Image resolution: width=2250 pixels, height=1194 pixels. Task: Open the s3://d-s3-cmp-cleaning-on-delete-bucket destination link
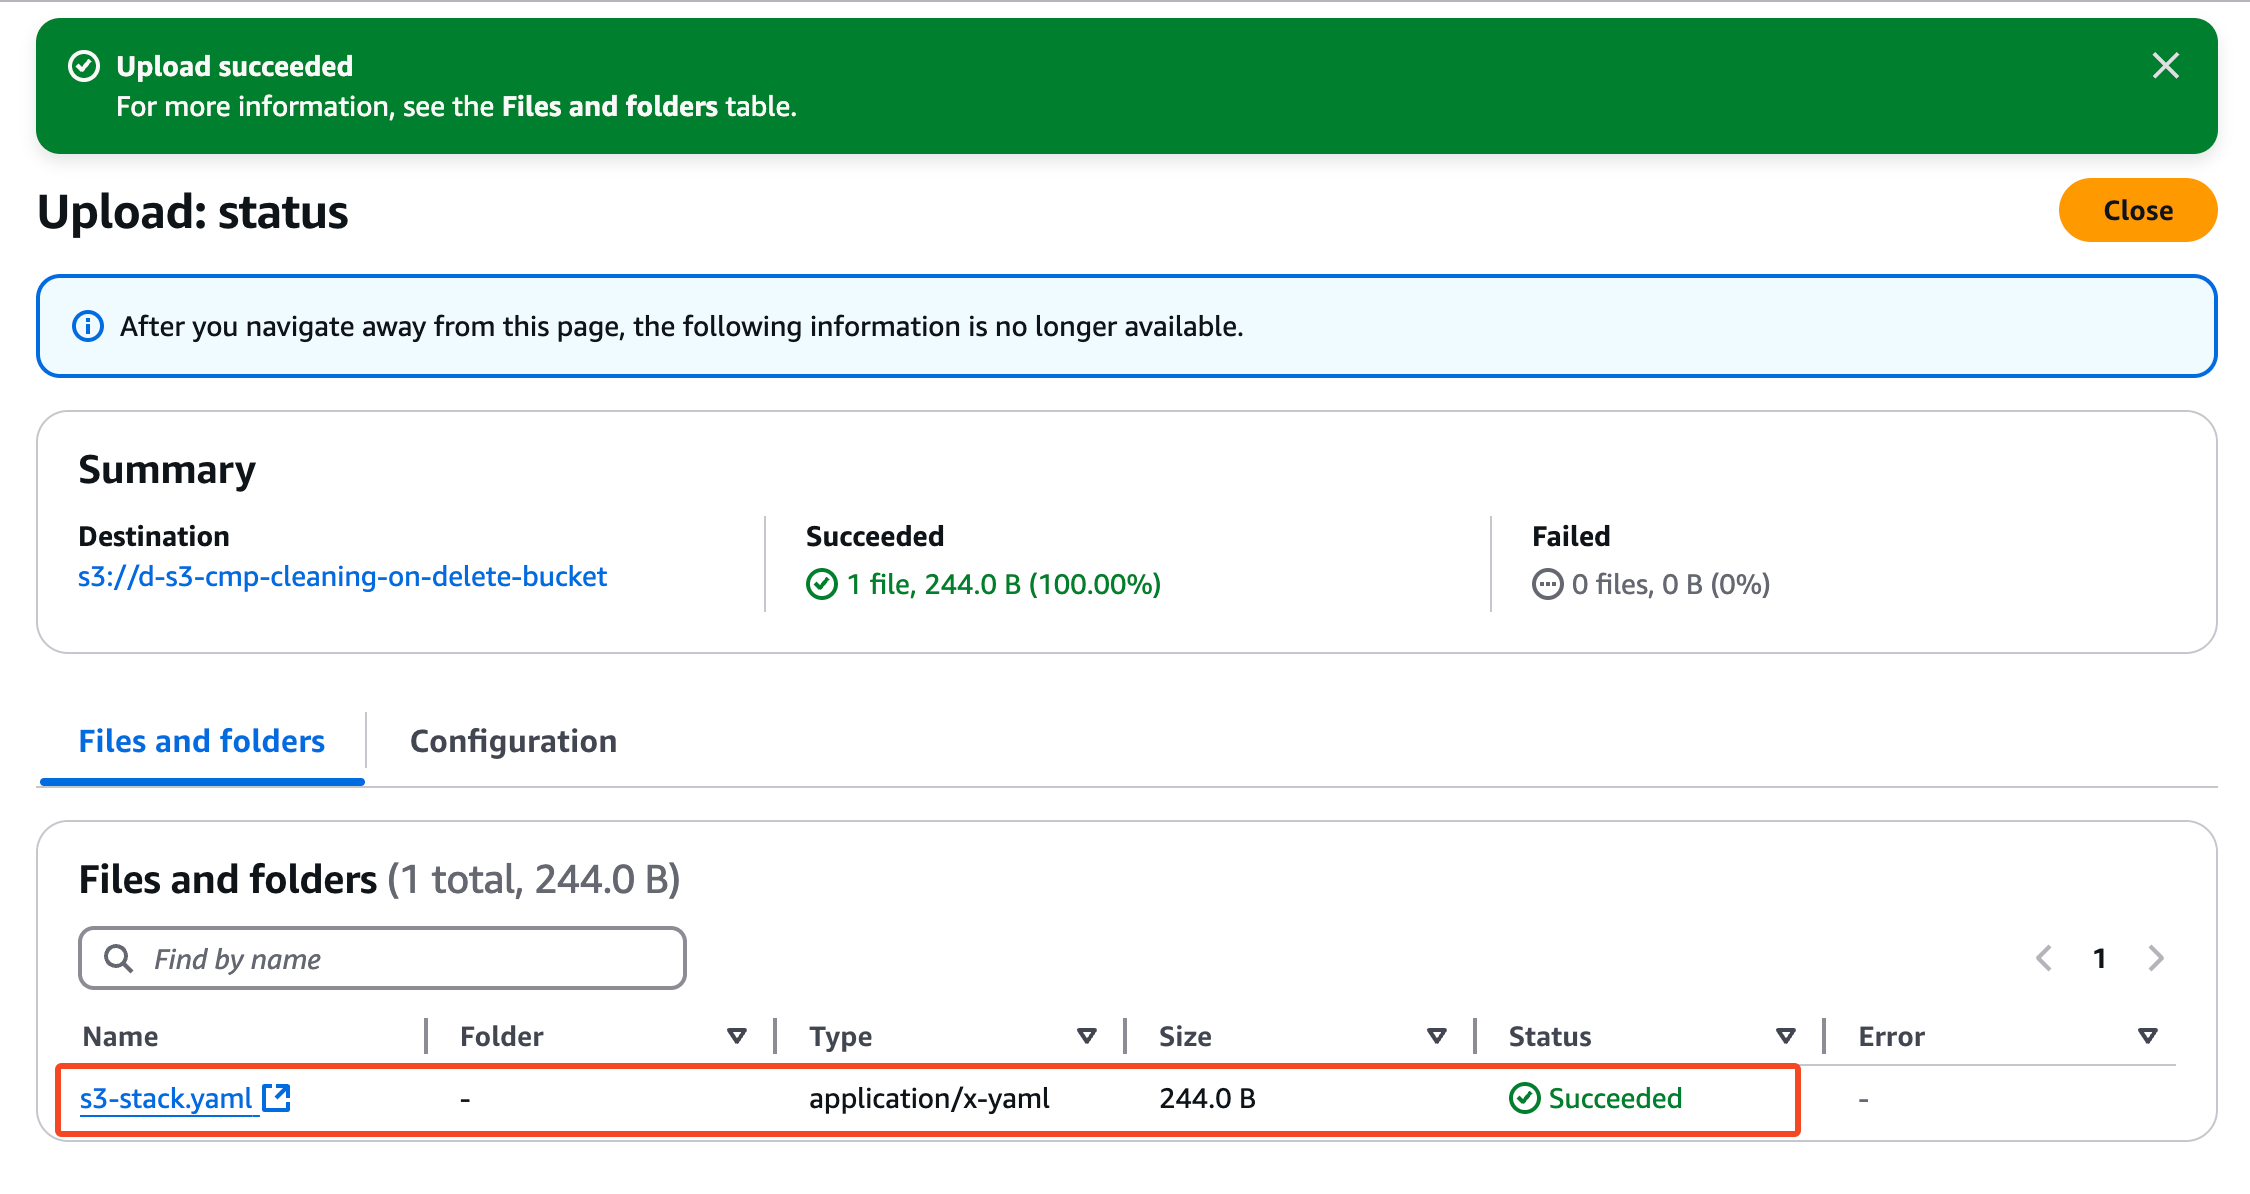pyautogui.click(x=342, y=577)
